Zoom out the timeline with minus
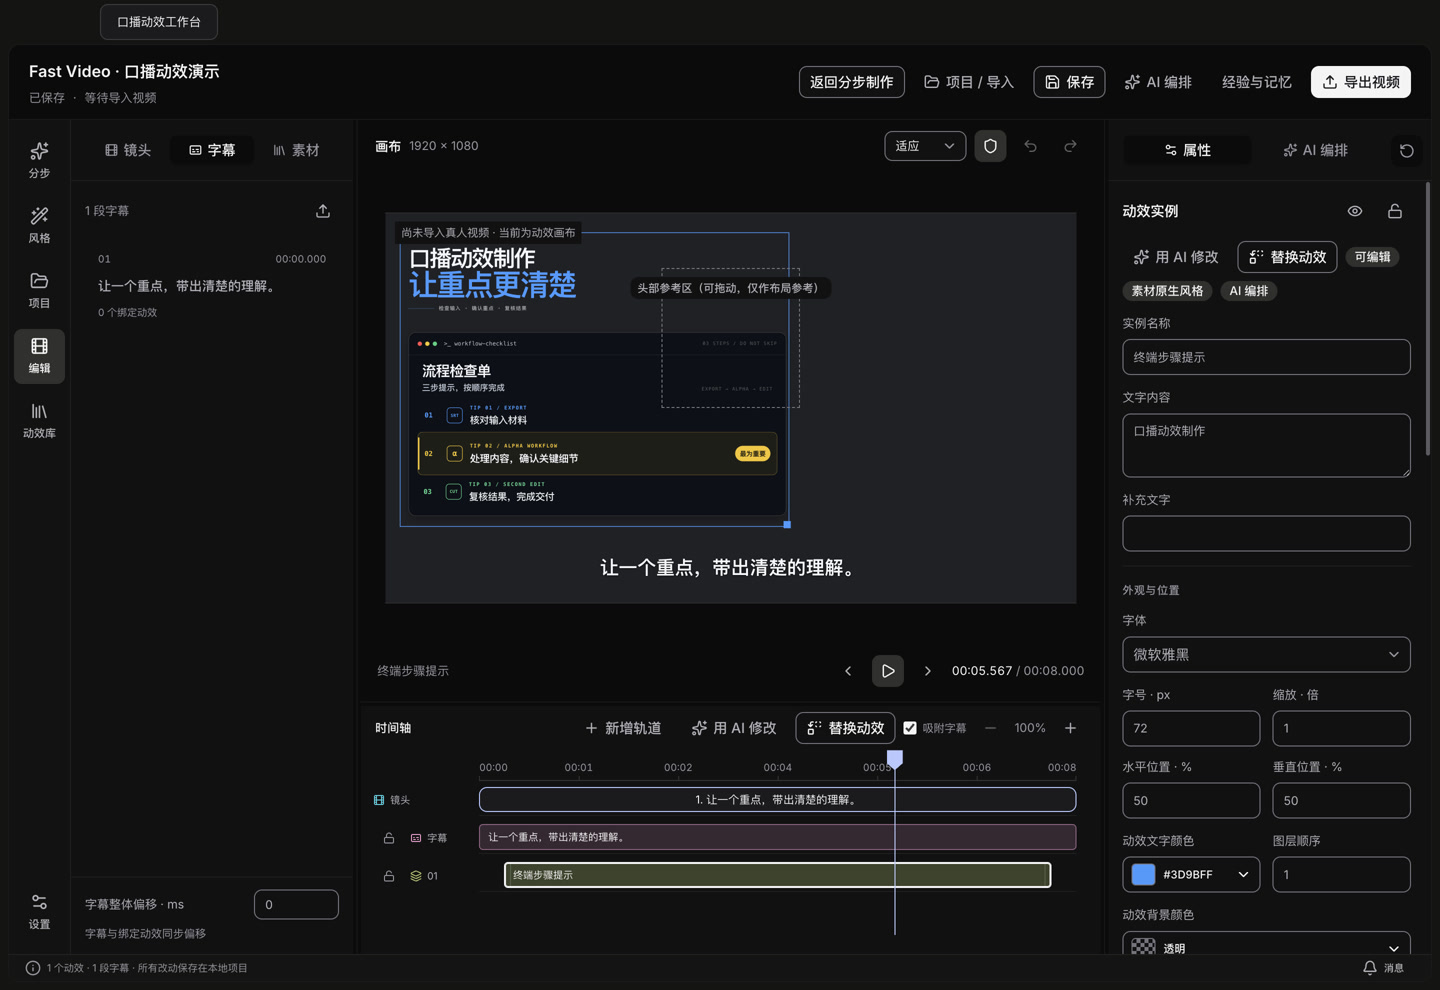The height and width of the screenshot is (990, 1440). (990, 728)
